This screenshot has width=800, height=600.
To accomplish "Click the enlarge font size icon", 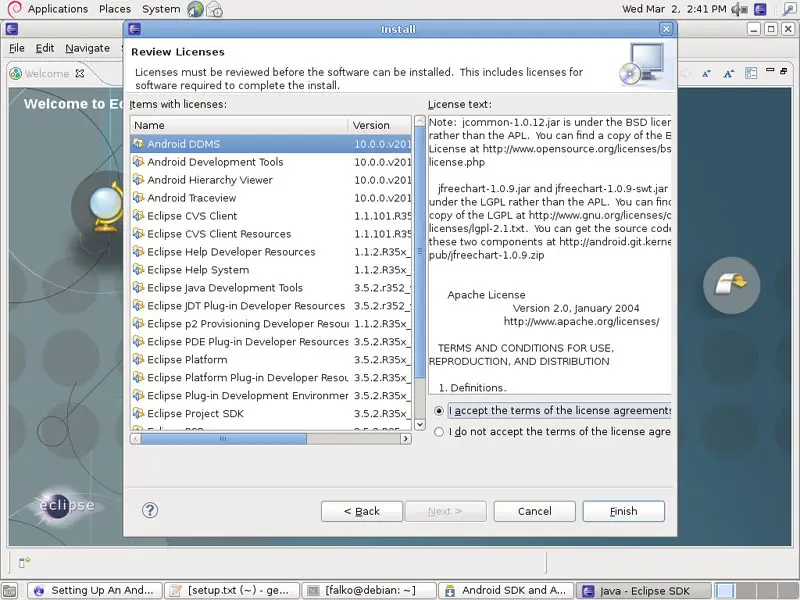I will [x=729, y=73].
